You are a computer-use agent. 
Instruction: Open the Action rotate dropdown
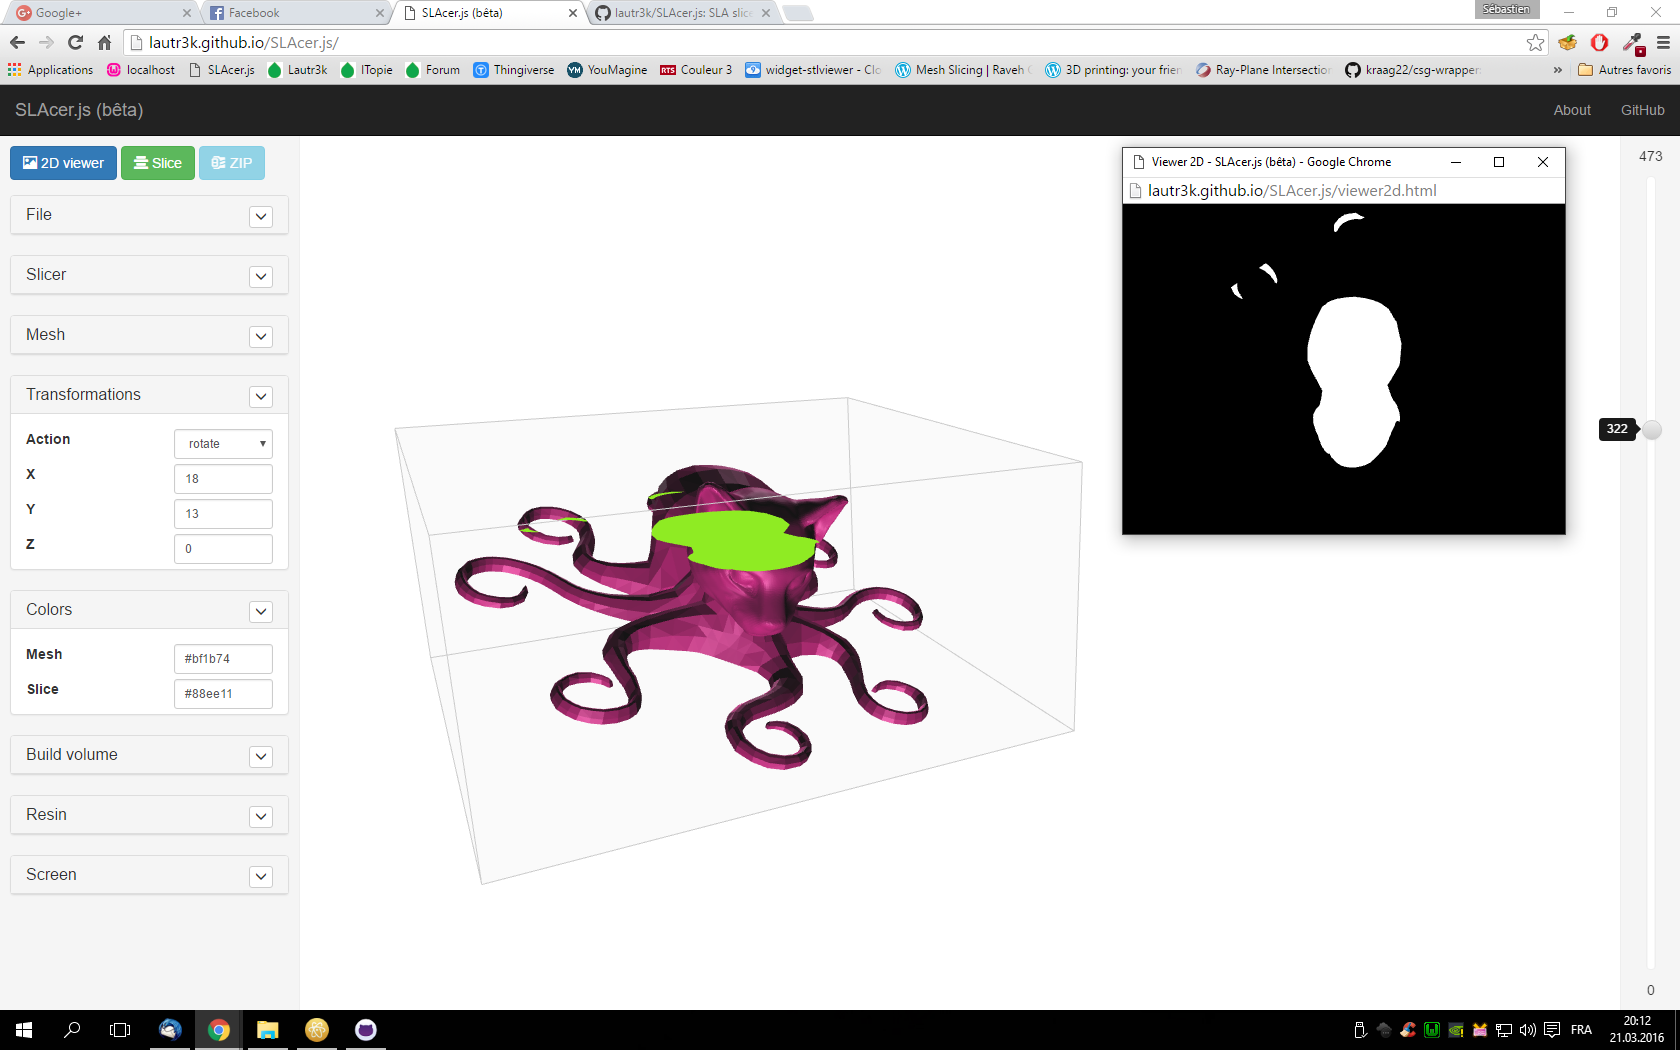pyautogui.click(x=224, y=444)
